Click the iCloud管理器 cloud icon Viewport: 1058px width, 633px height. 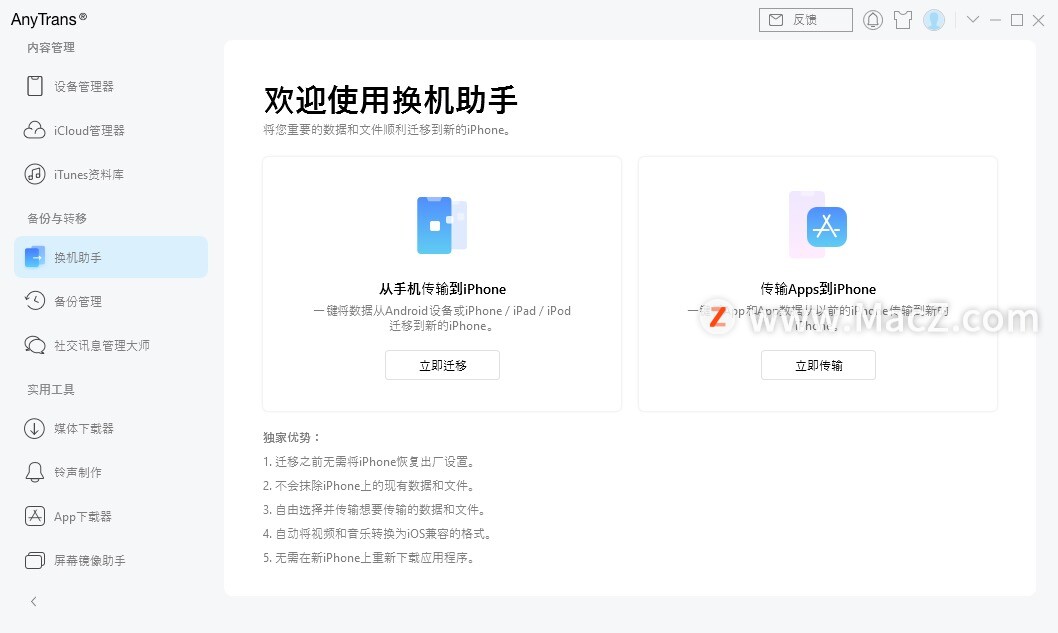(34, 130)
